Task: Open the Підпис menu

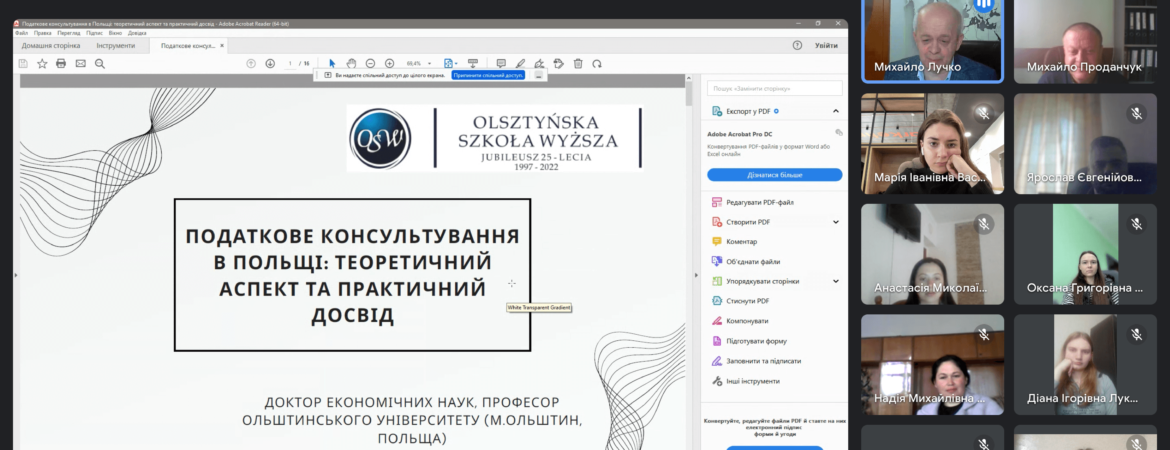Action: [x=94, y=33]
